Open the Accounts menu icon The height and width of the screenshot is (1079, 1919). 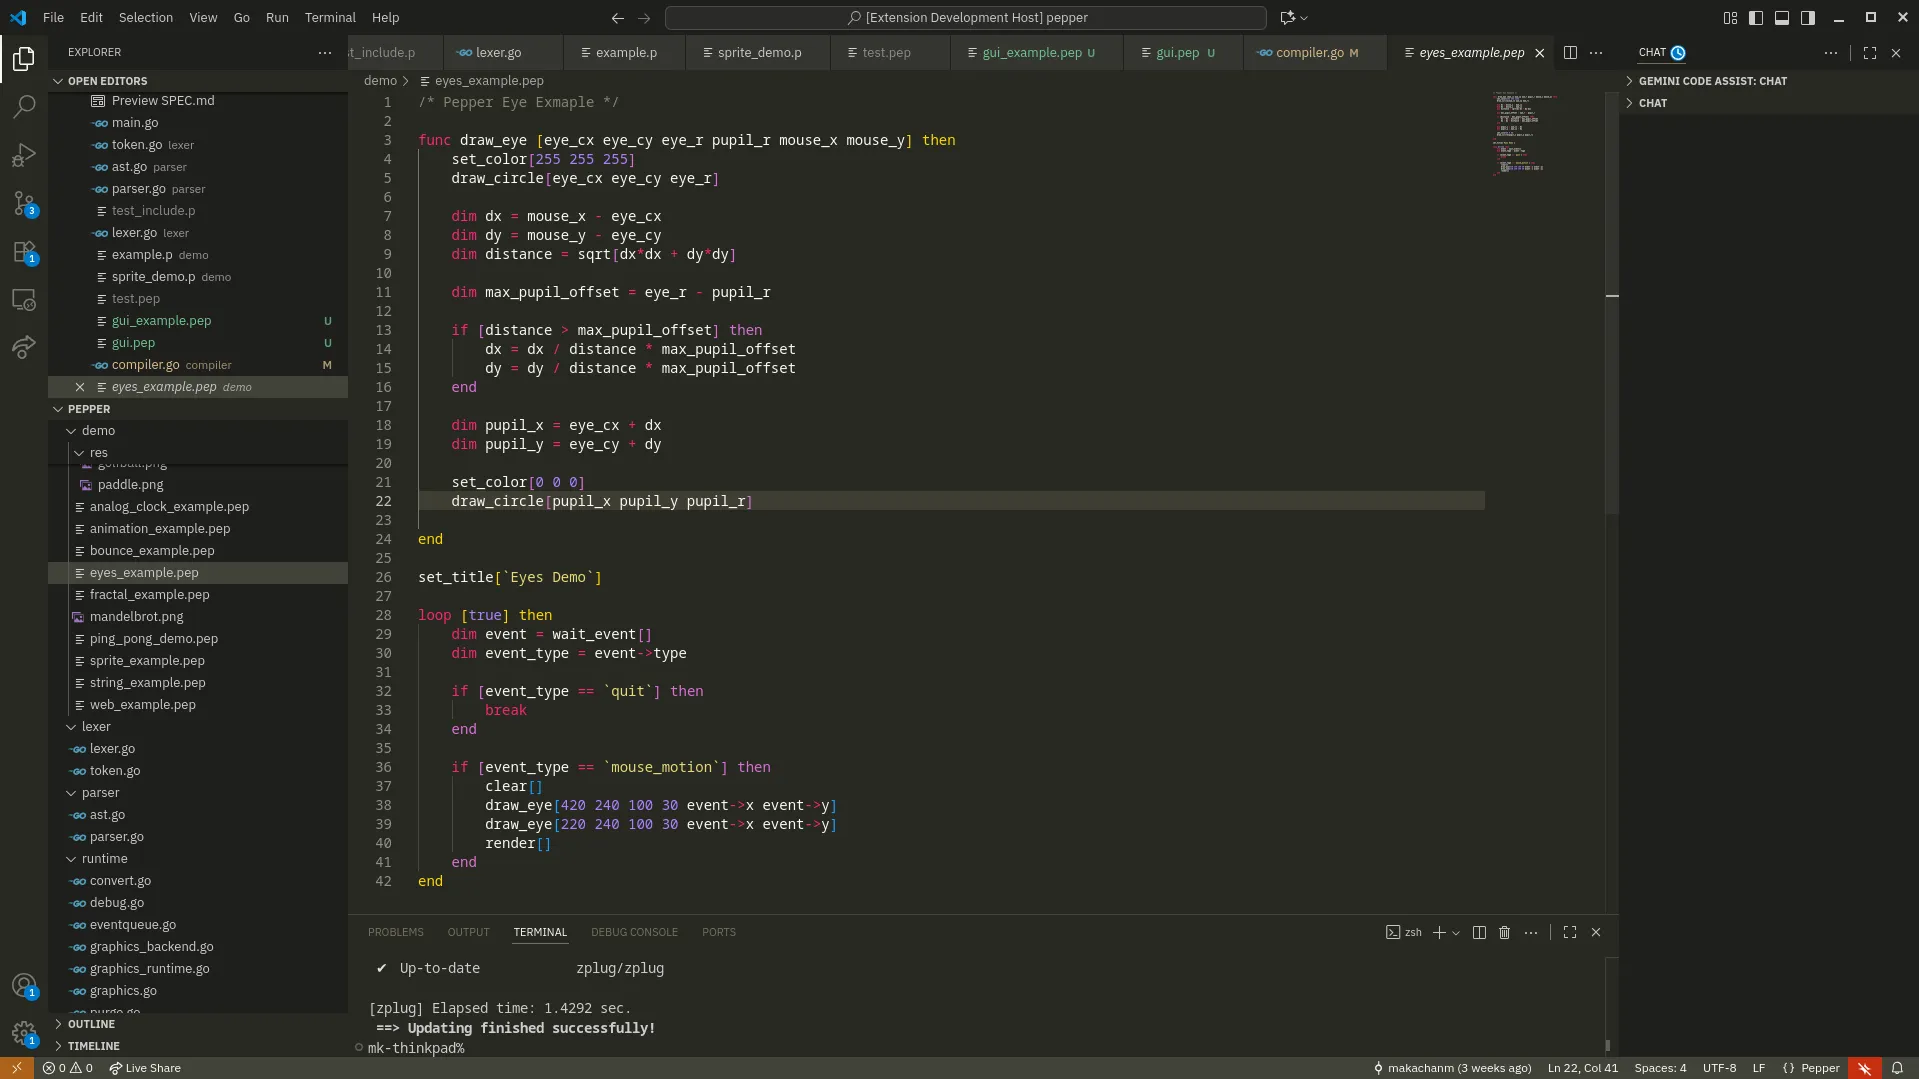point(24,985)
